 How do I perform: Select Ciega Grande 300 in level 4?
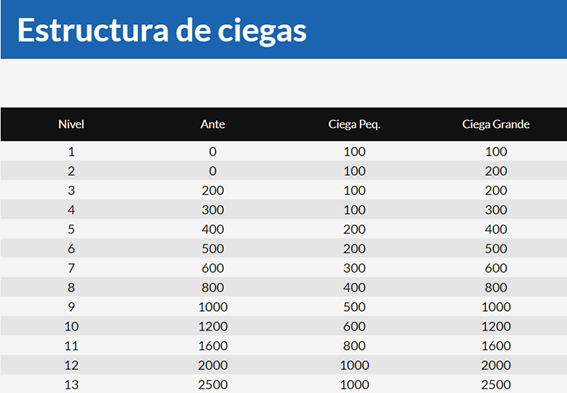[x=496, y=210]
